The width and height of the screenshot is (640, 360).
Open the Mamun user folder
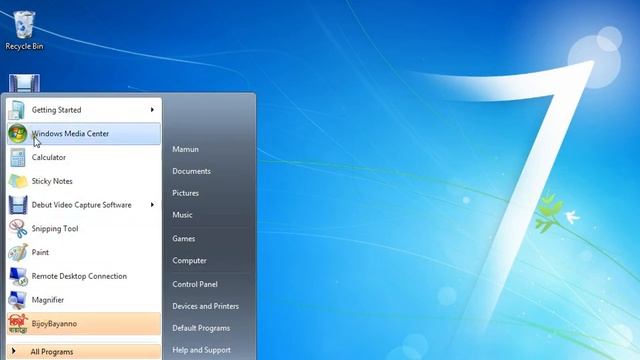[186, 149]
